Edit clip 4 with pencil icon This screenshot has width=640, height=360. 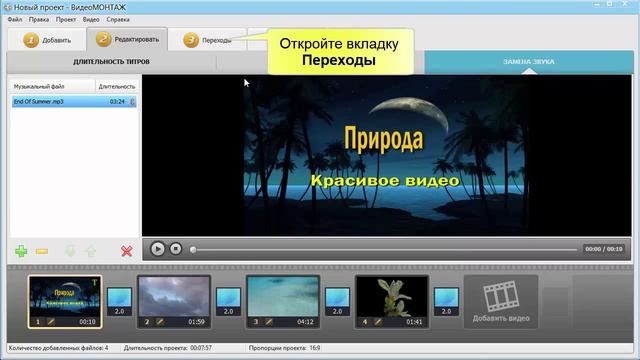[x=378, y=322]
